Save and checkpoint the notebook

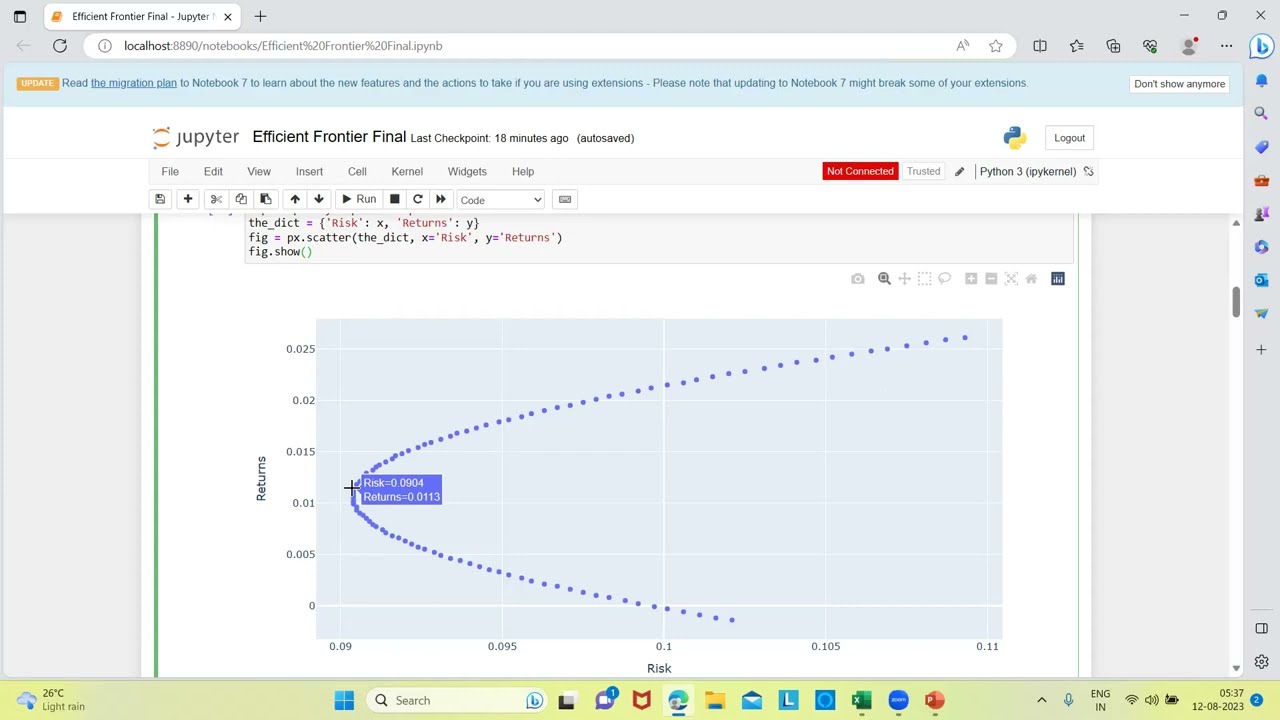(159, 199)
